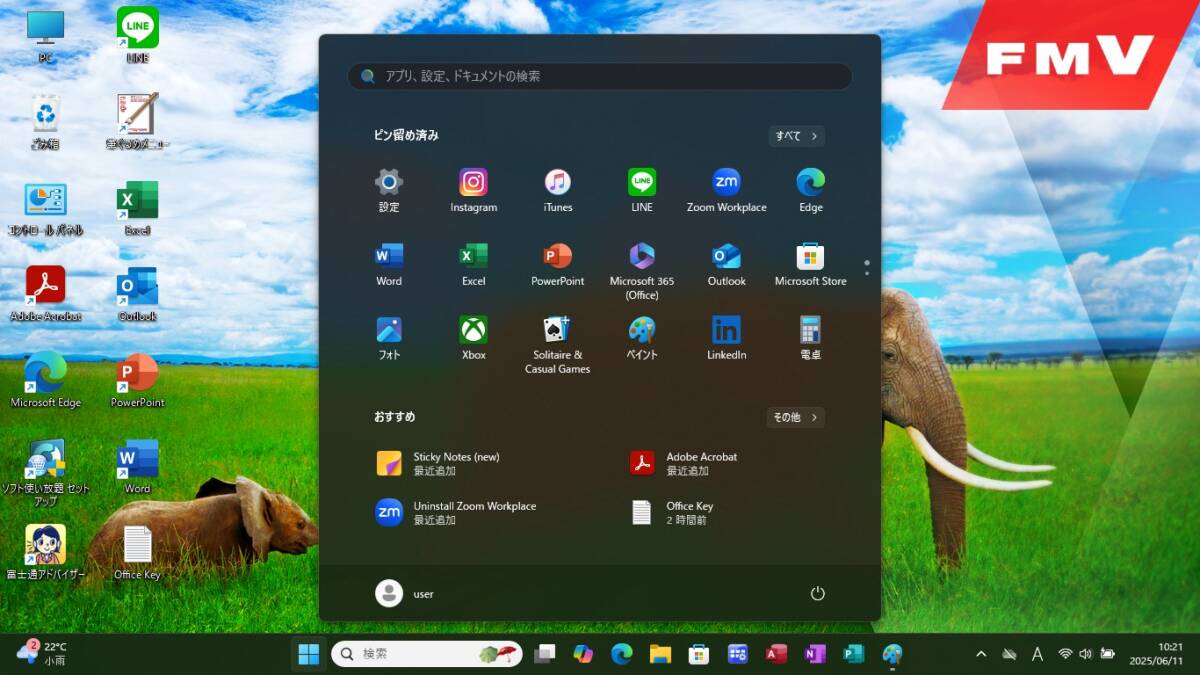Viewport: 1200px width, 675px height.
Task: Open the battery status tray icon
Action: click(1108, 654)
